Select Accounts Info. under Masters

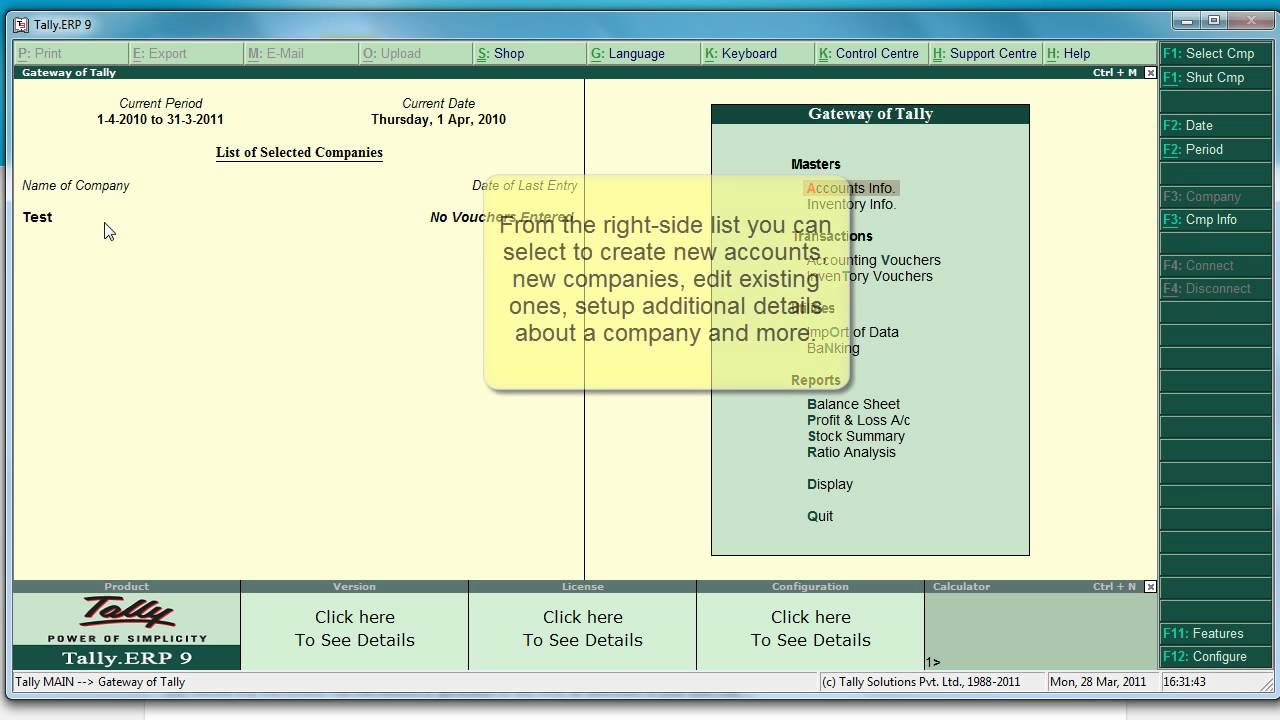[852, 188]
